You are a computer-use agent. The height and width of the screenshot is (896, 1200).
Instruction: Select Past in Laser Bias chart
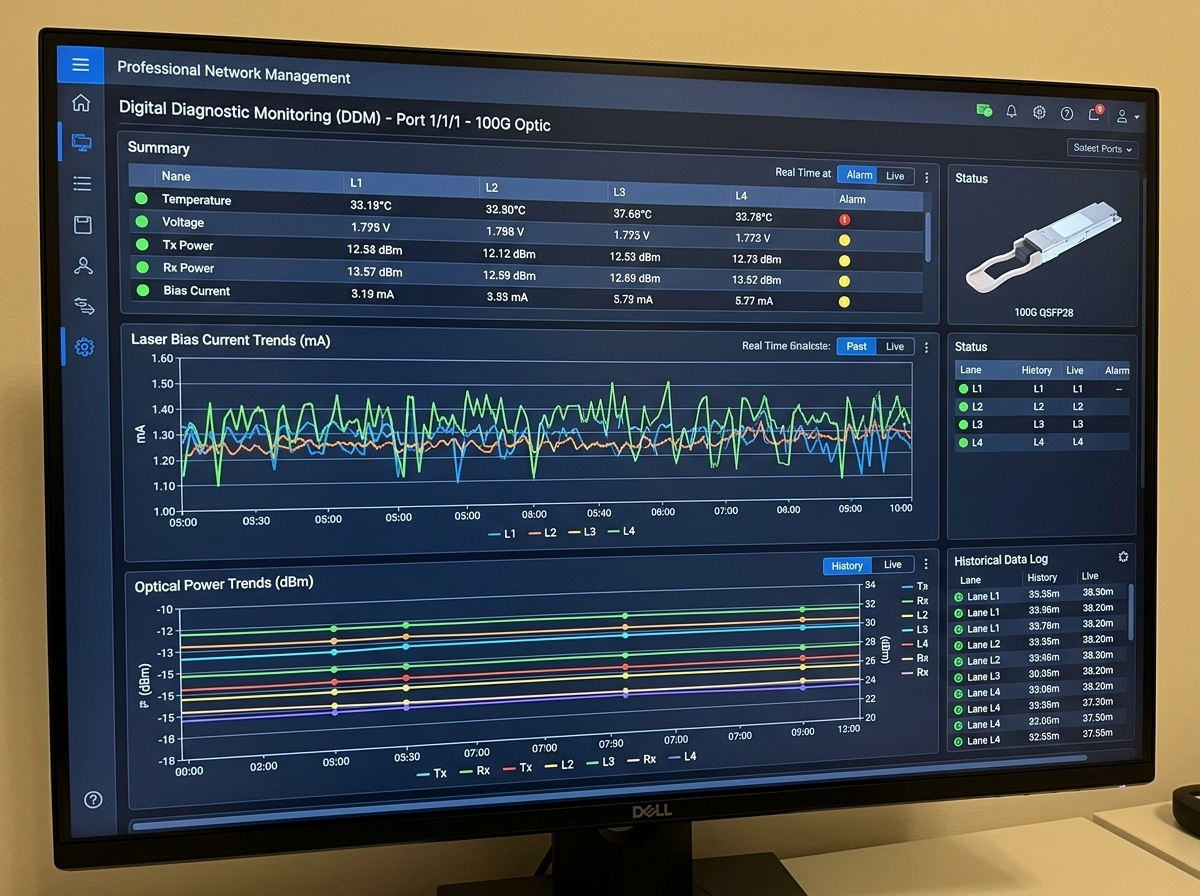(x=857, y=346)
